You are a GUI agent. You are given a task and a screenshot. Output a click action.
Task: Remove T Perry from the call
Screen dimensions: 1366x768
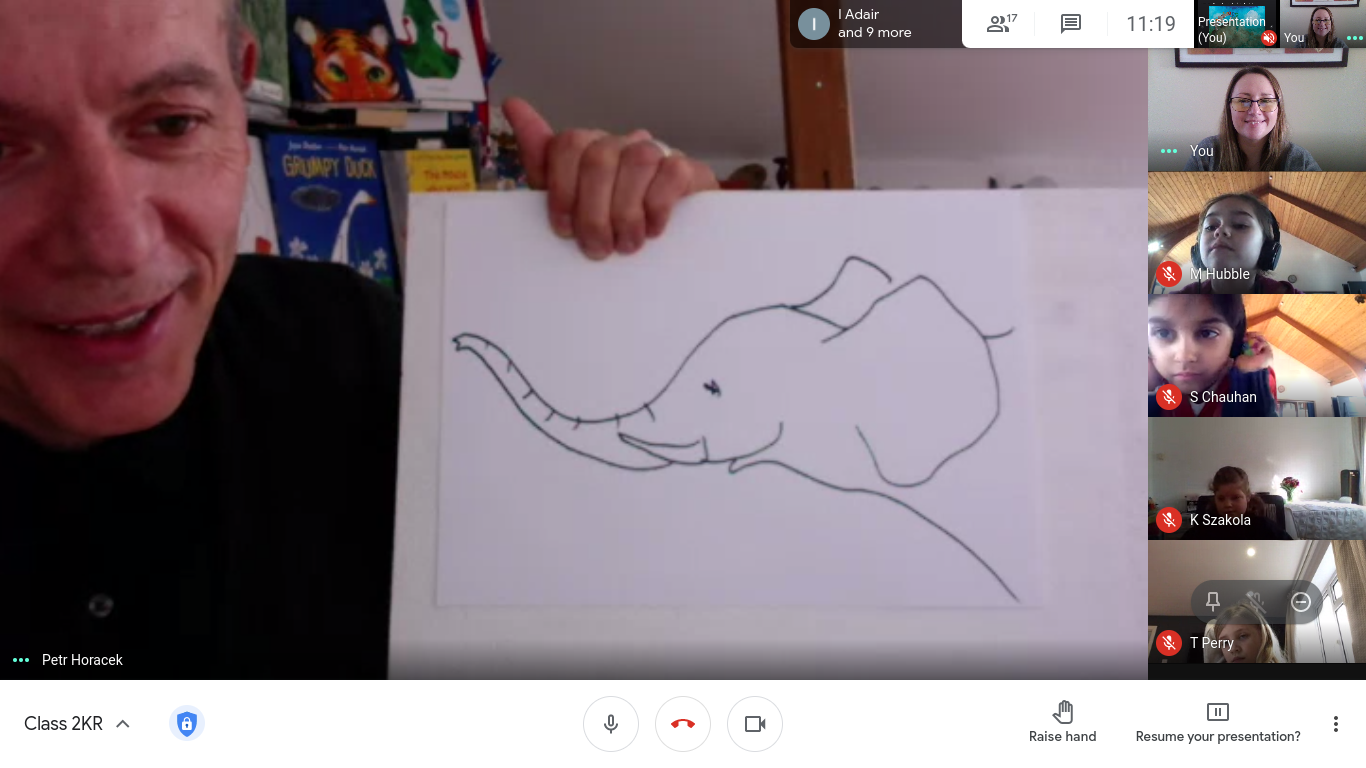click(1301, 602)
